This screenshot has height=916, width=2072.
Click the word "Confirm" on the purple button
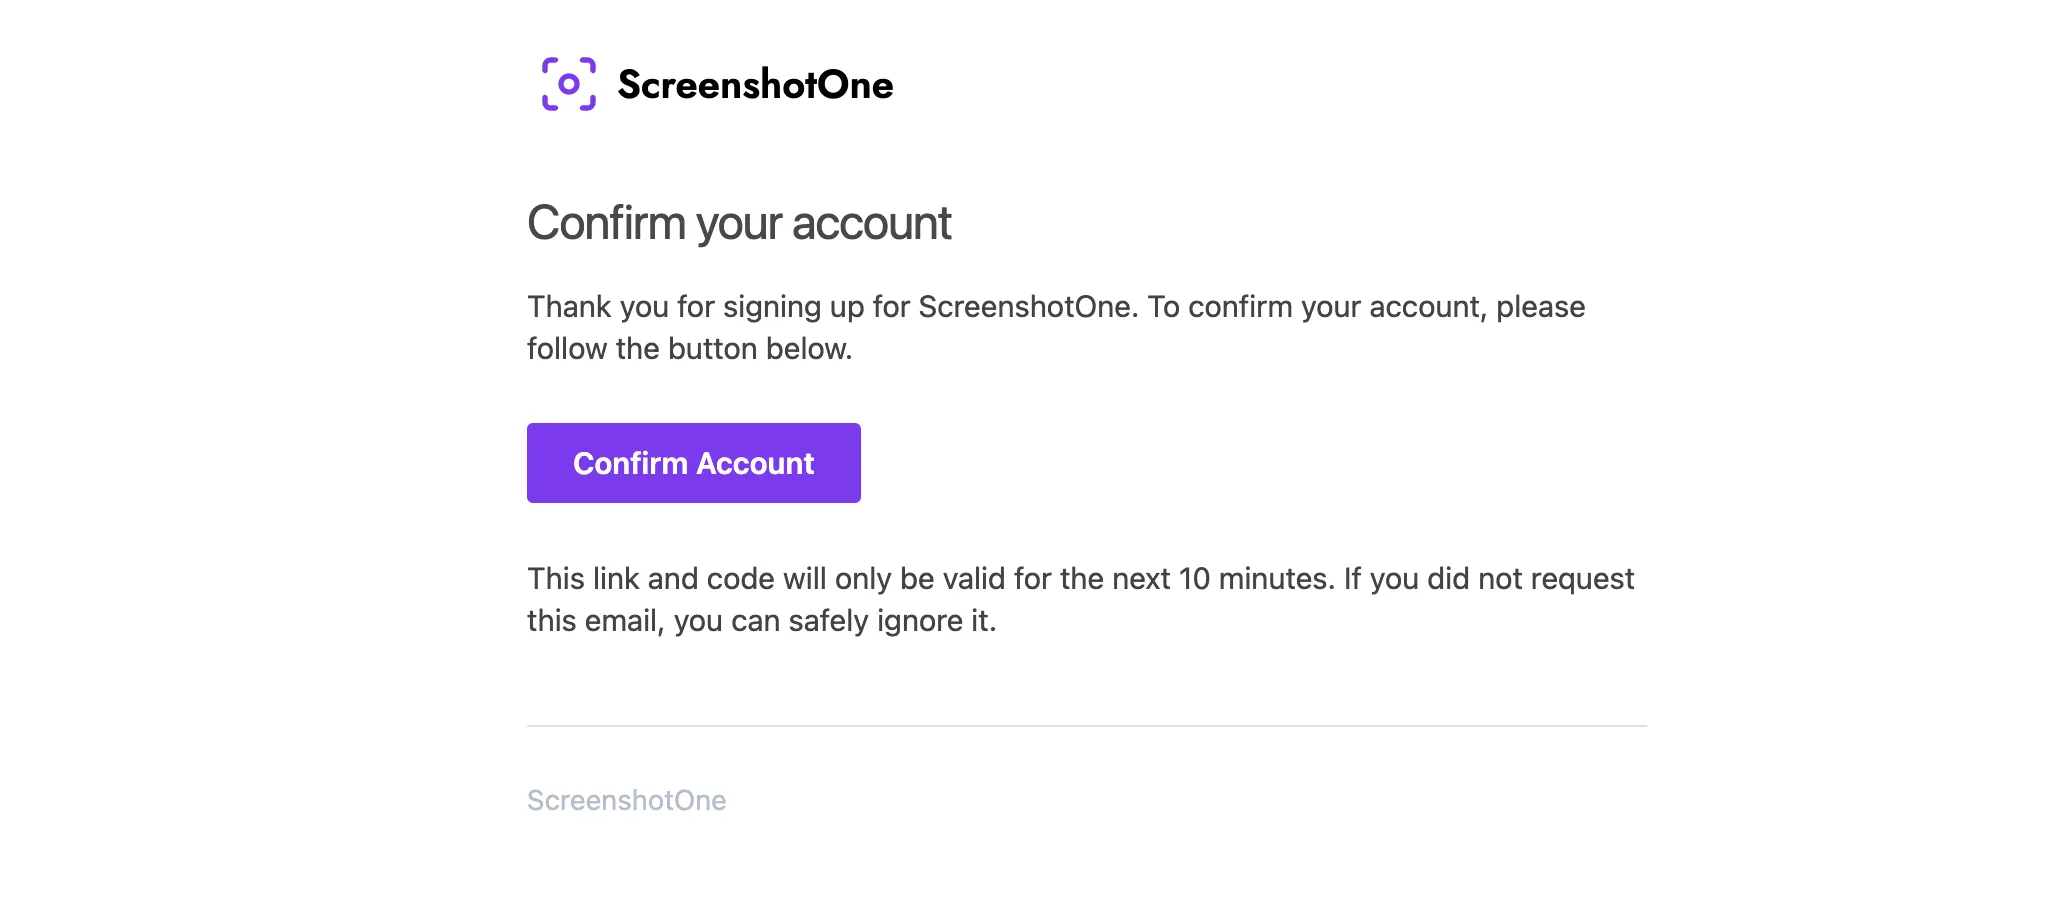(x=630, y=464)
